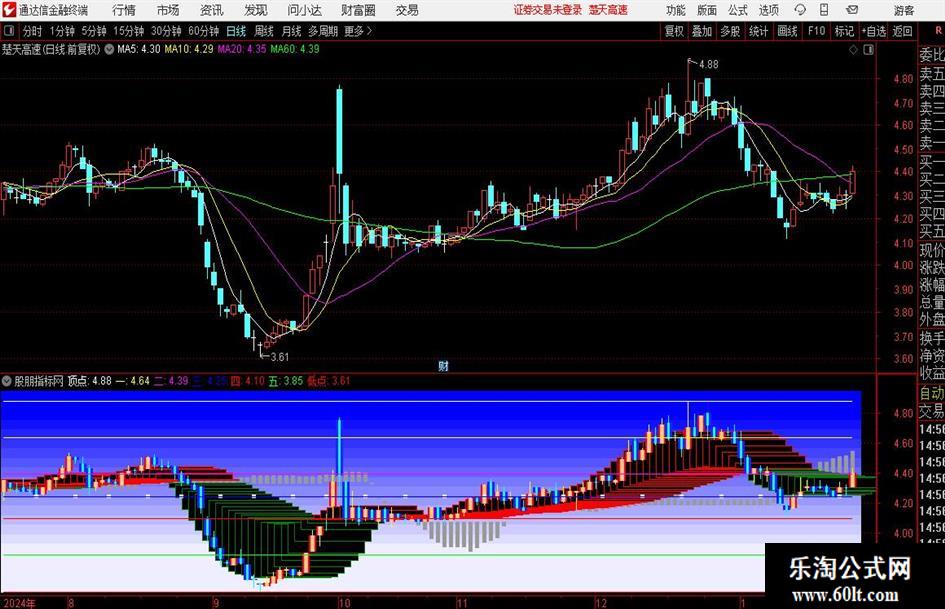
Task: Click the MA10: 4.29 value
Action: pyautogui.click(x=189, y=49)
